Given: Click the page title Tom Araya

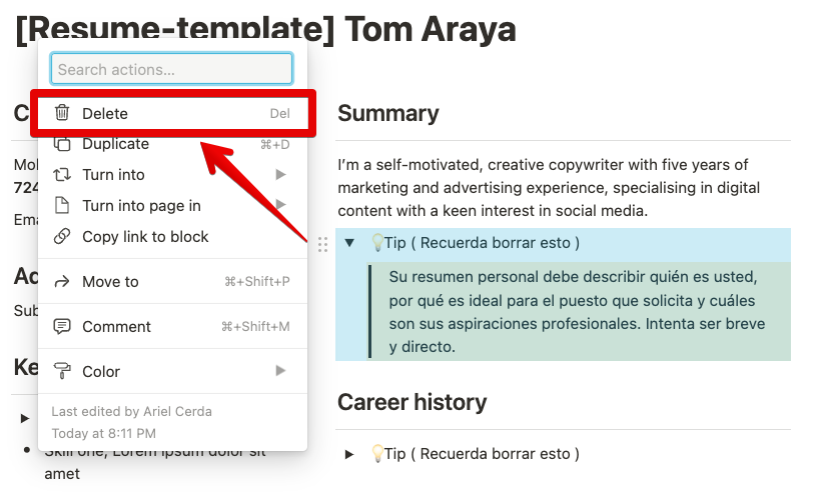Looking at the screenshot, I should click(430, 29).
